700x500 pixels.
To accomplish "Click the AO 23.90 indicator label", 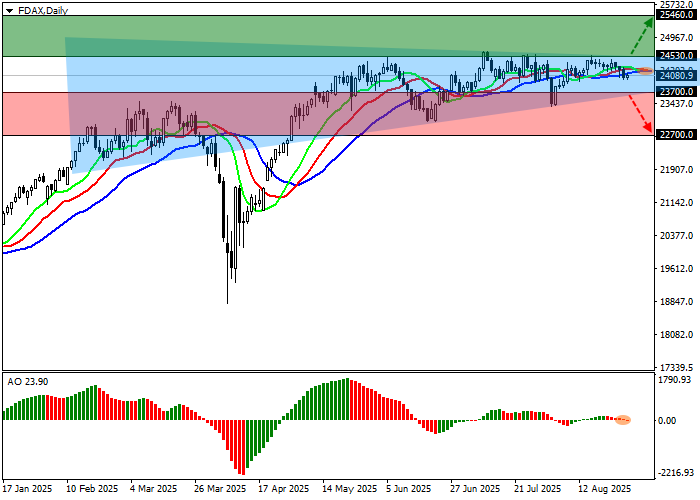I will click(x=28, y=382).
